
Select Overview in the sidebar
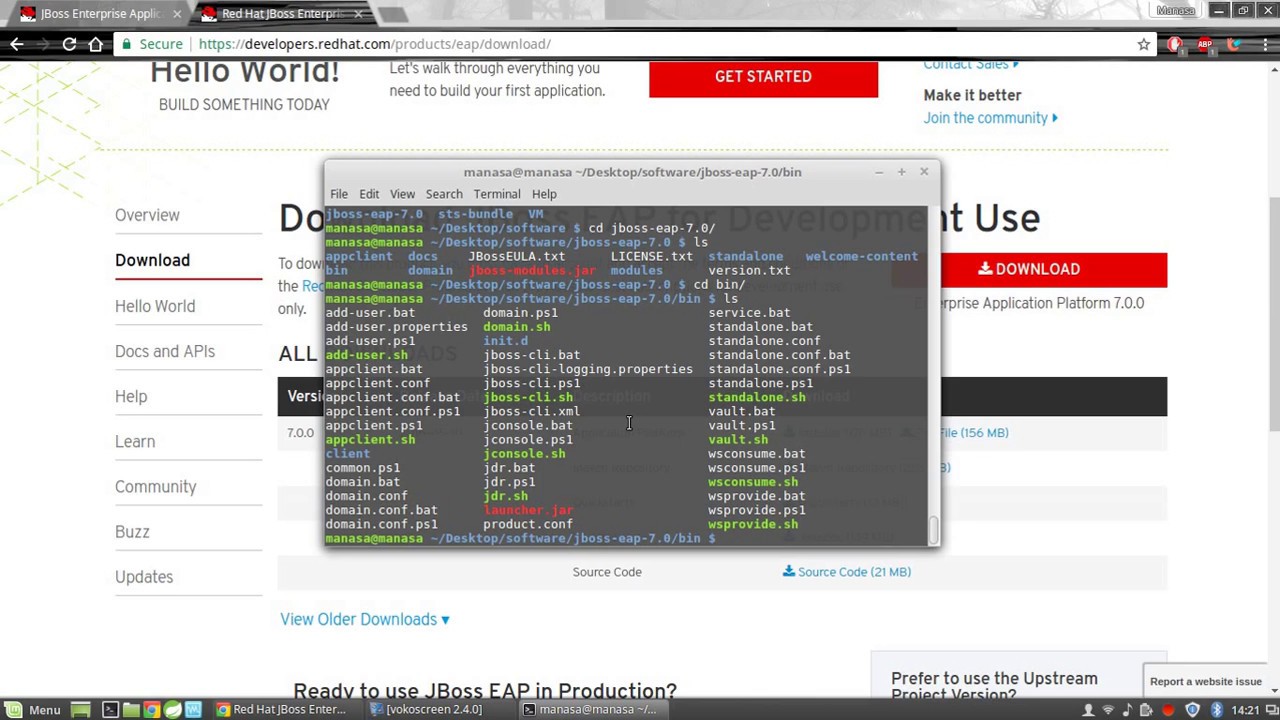pos(147,215)
